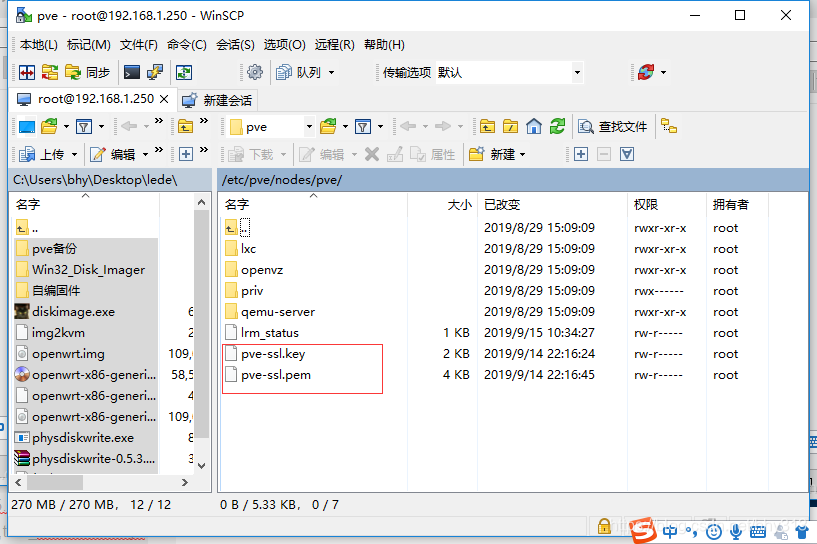817x544 pixels.
Task: Open the preferences gear icon
Action: pos(255,72)
